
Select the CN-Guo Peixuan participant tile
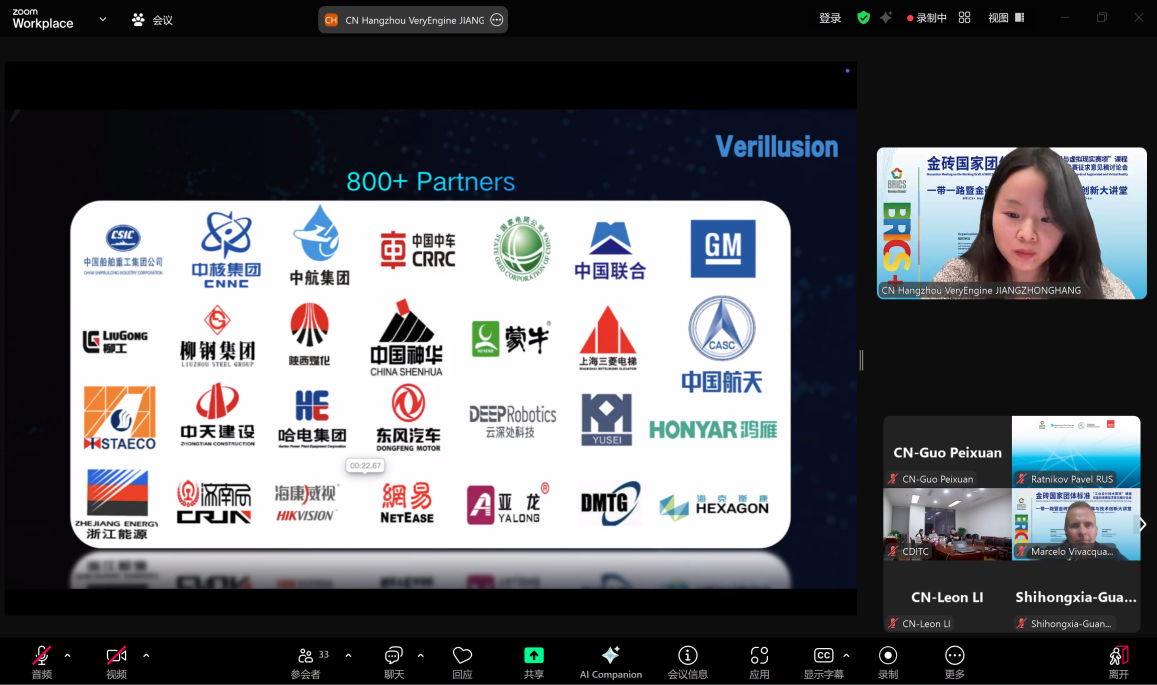click(947, 452)
